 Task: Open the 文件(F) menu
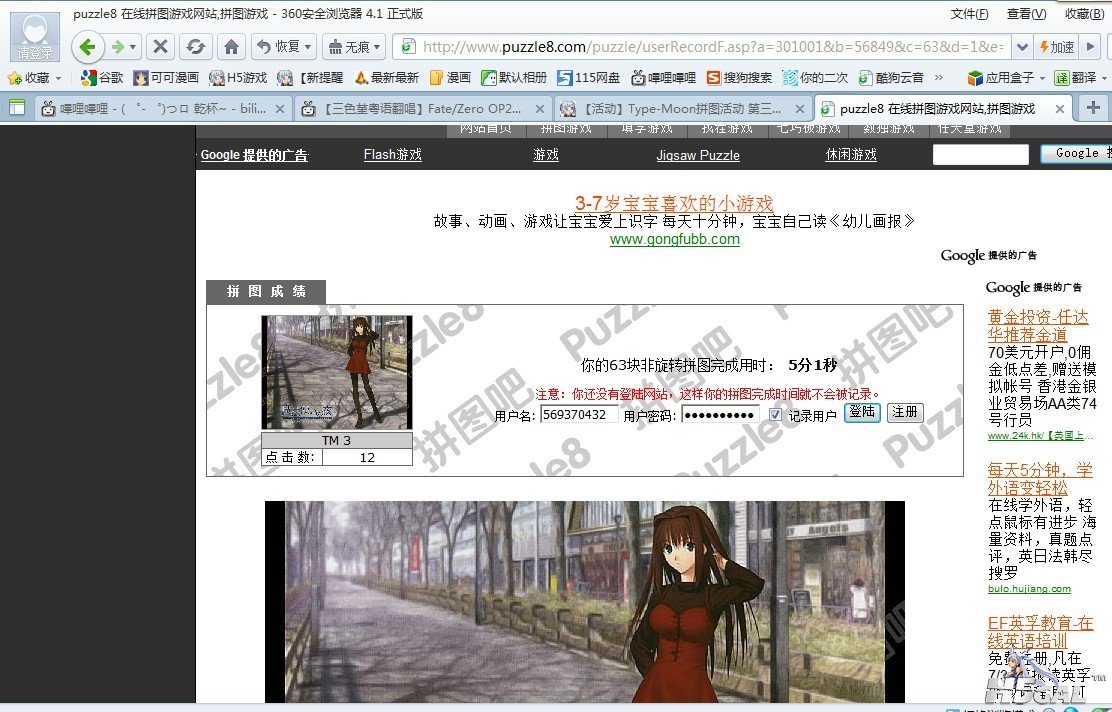coord(969,14)
